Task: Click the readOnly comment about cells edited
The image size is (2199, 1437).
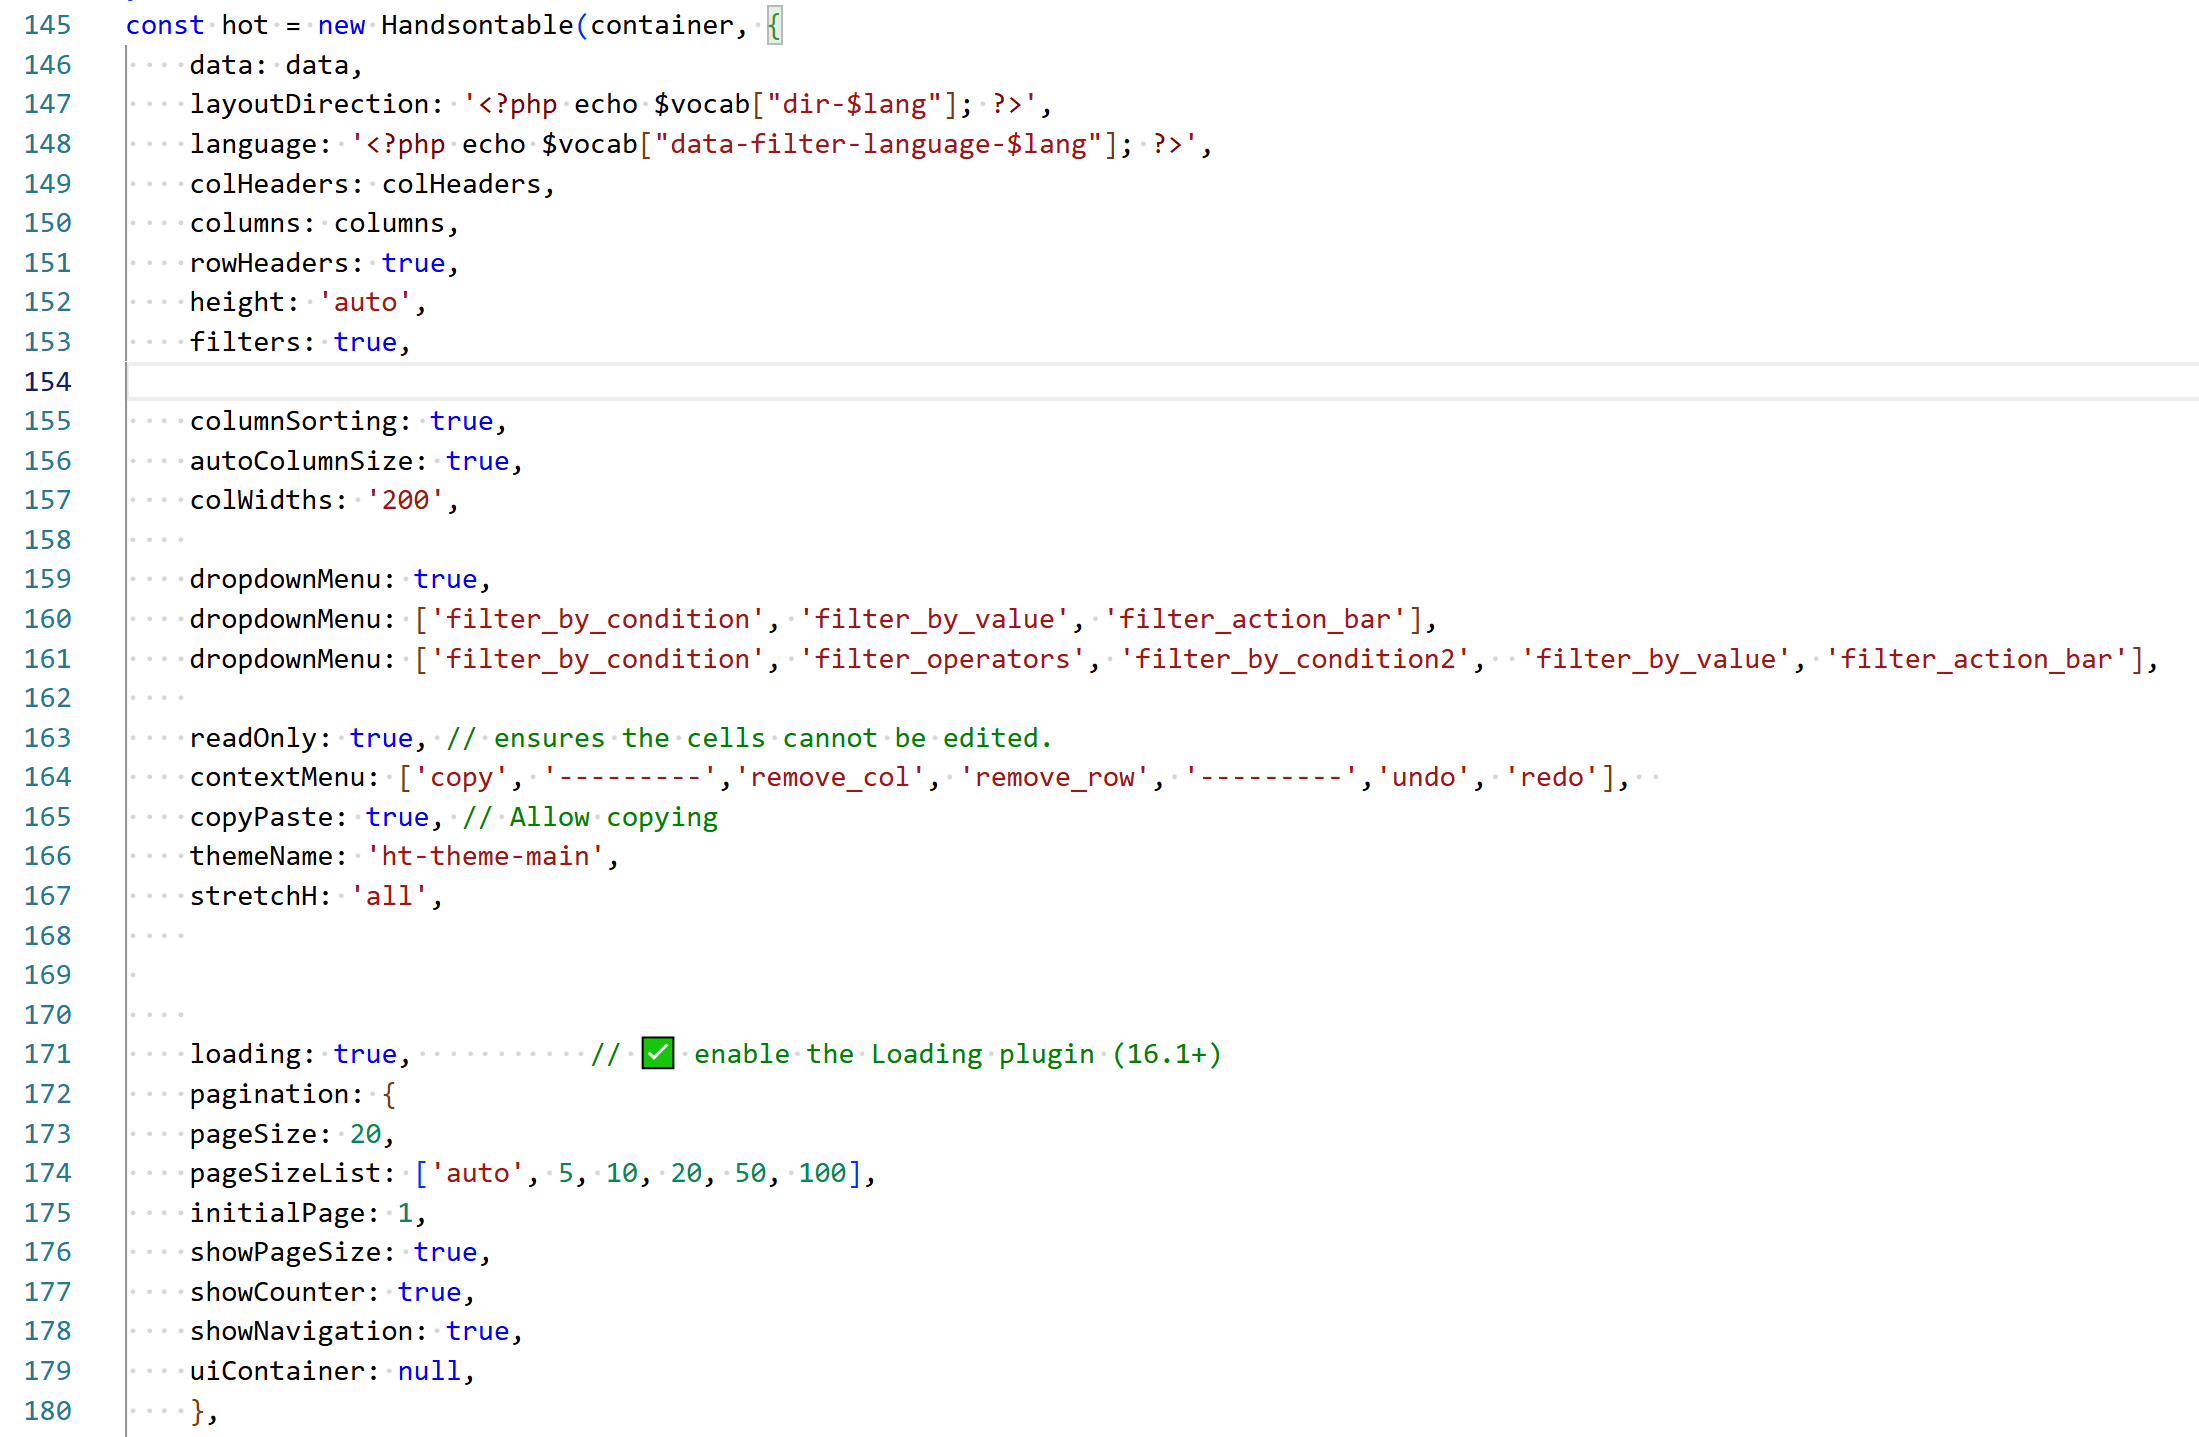Action: click(x=749, y=738)
